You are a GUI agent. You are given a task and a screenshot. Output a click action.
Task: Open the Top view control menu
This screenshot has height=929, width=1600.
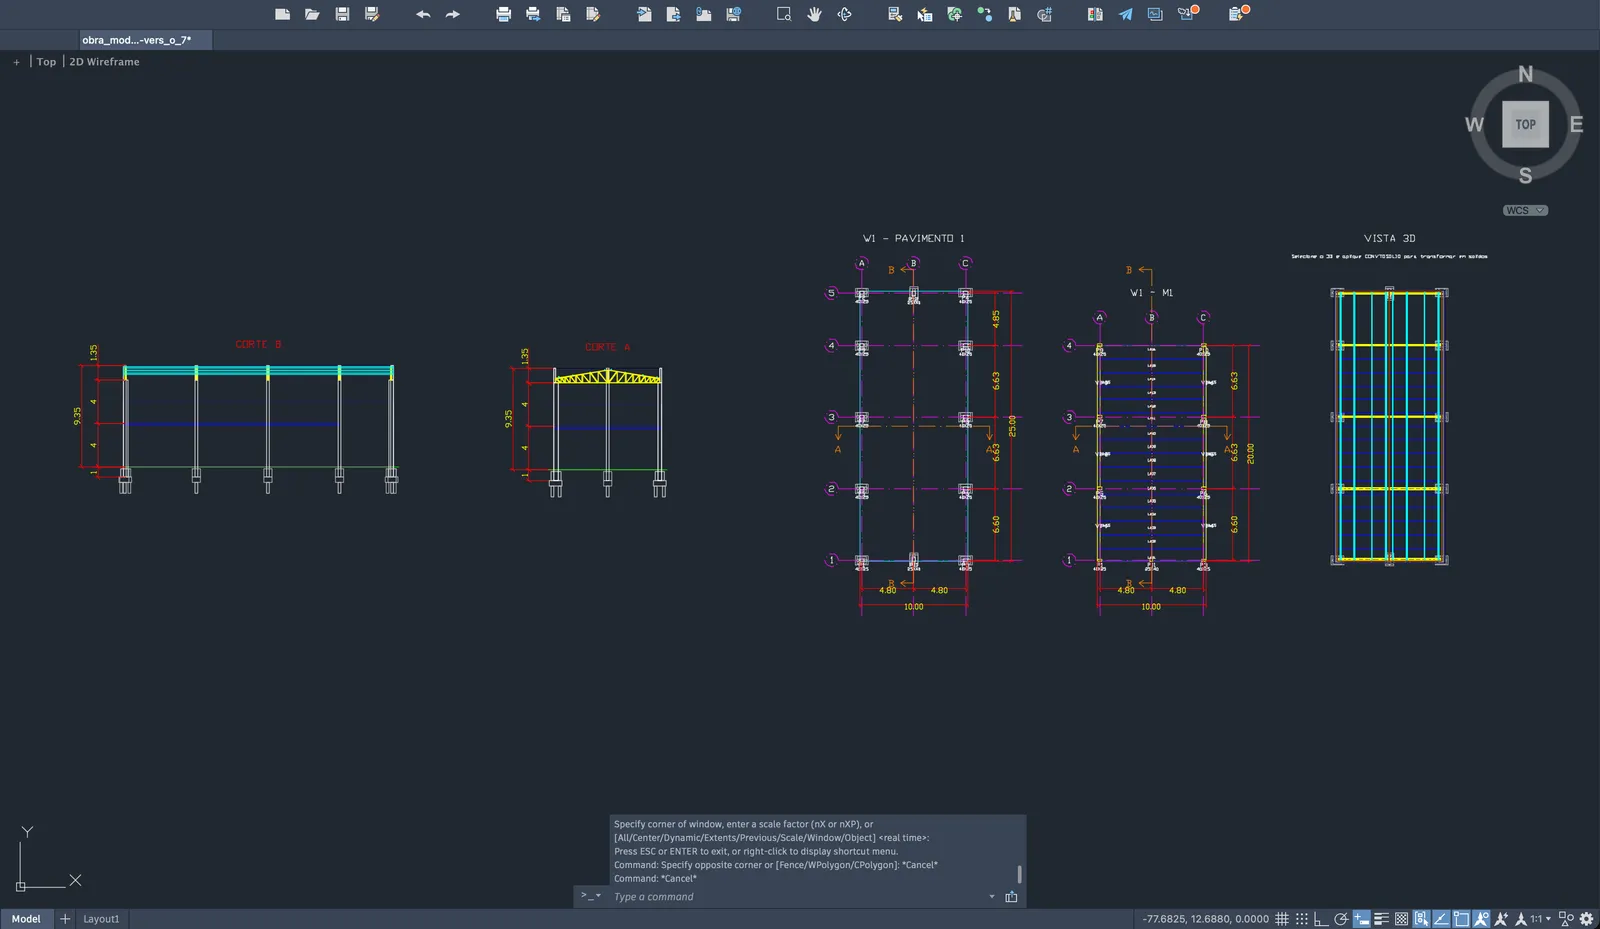pyautogui.click(x=46, y=62)
